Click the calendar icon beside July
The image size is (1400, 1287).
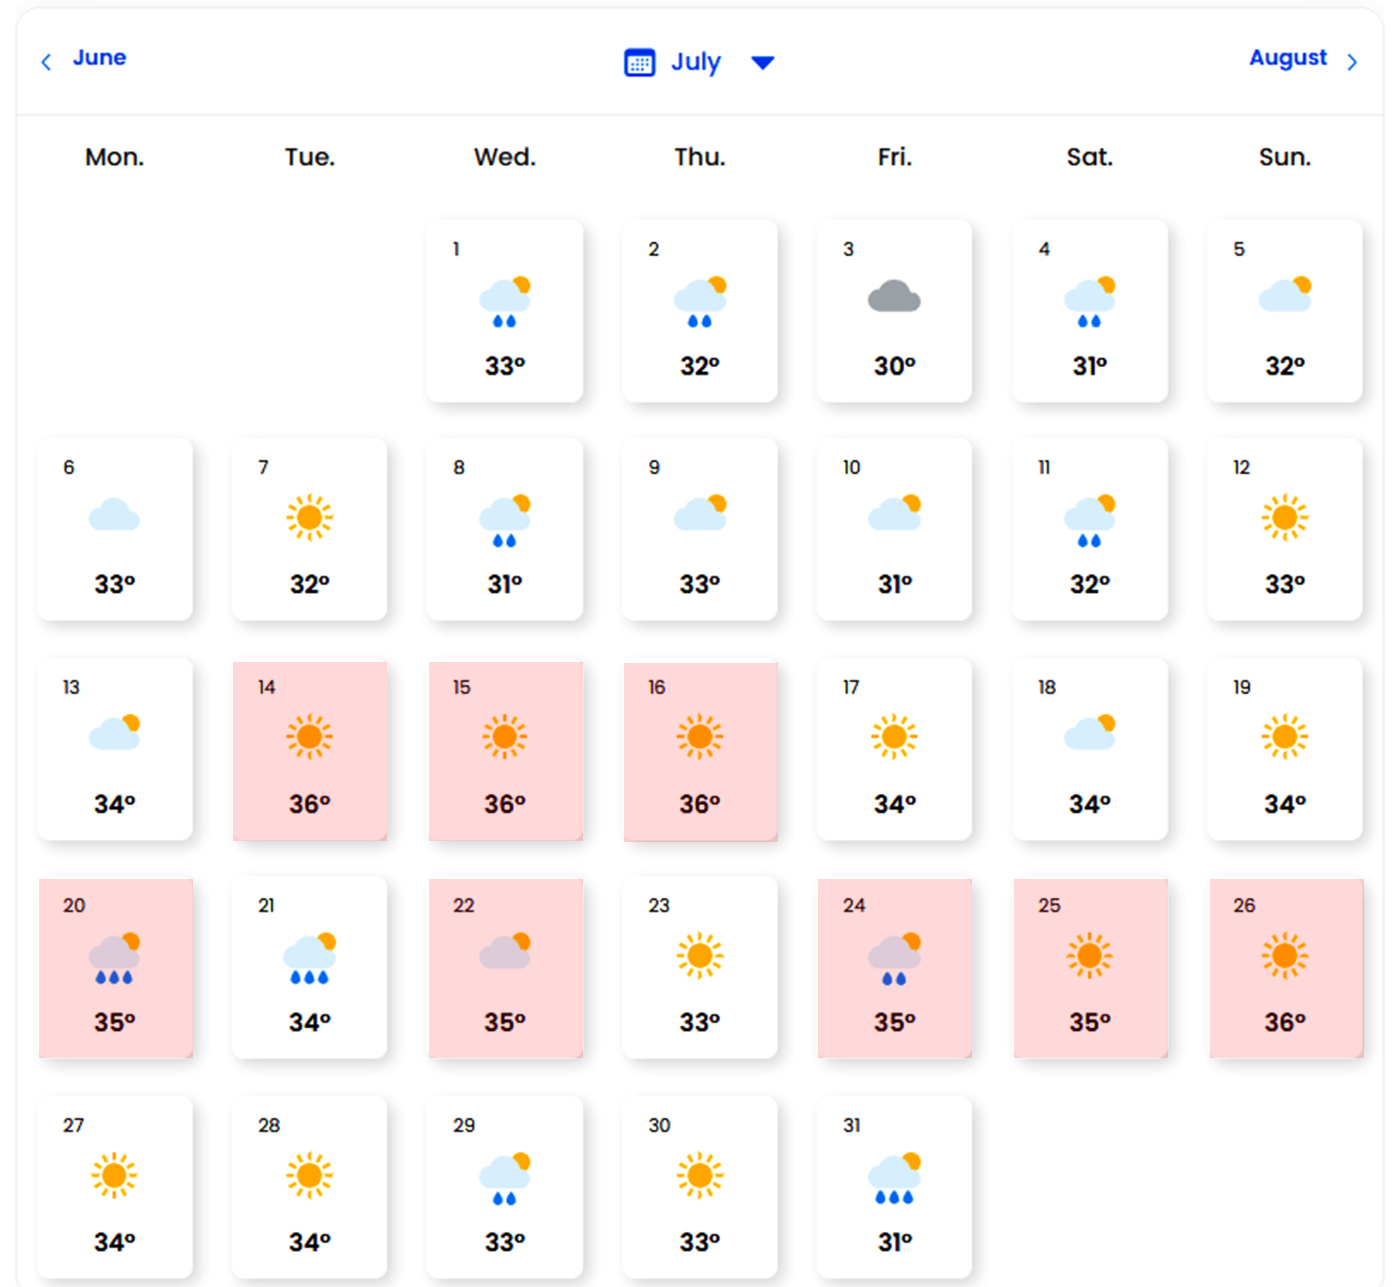pyautogui.click(x=639, y=62)
